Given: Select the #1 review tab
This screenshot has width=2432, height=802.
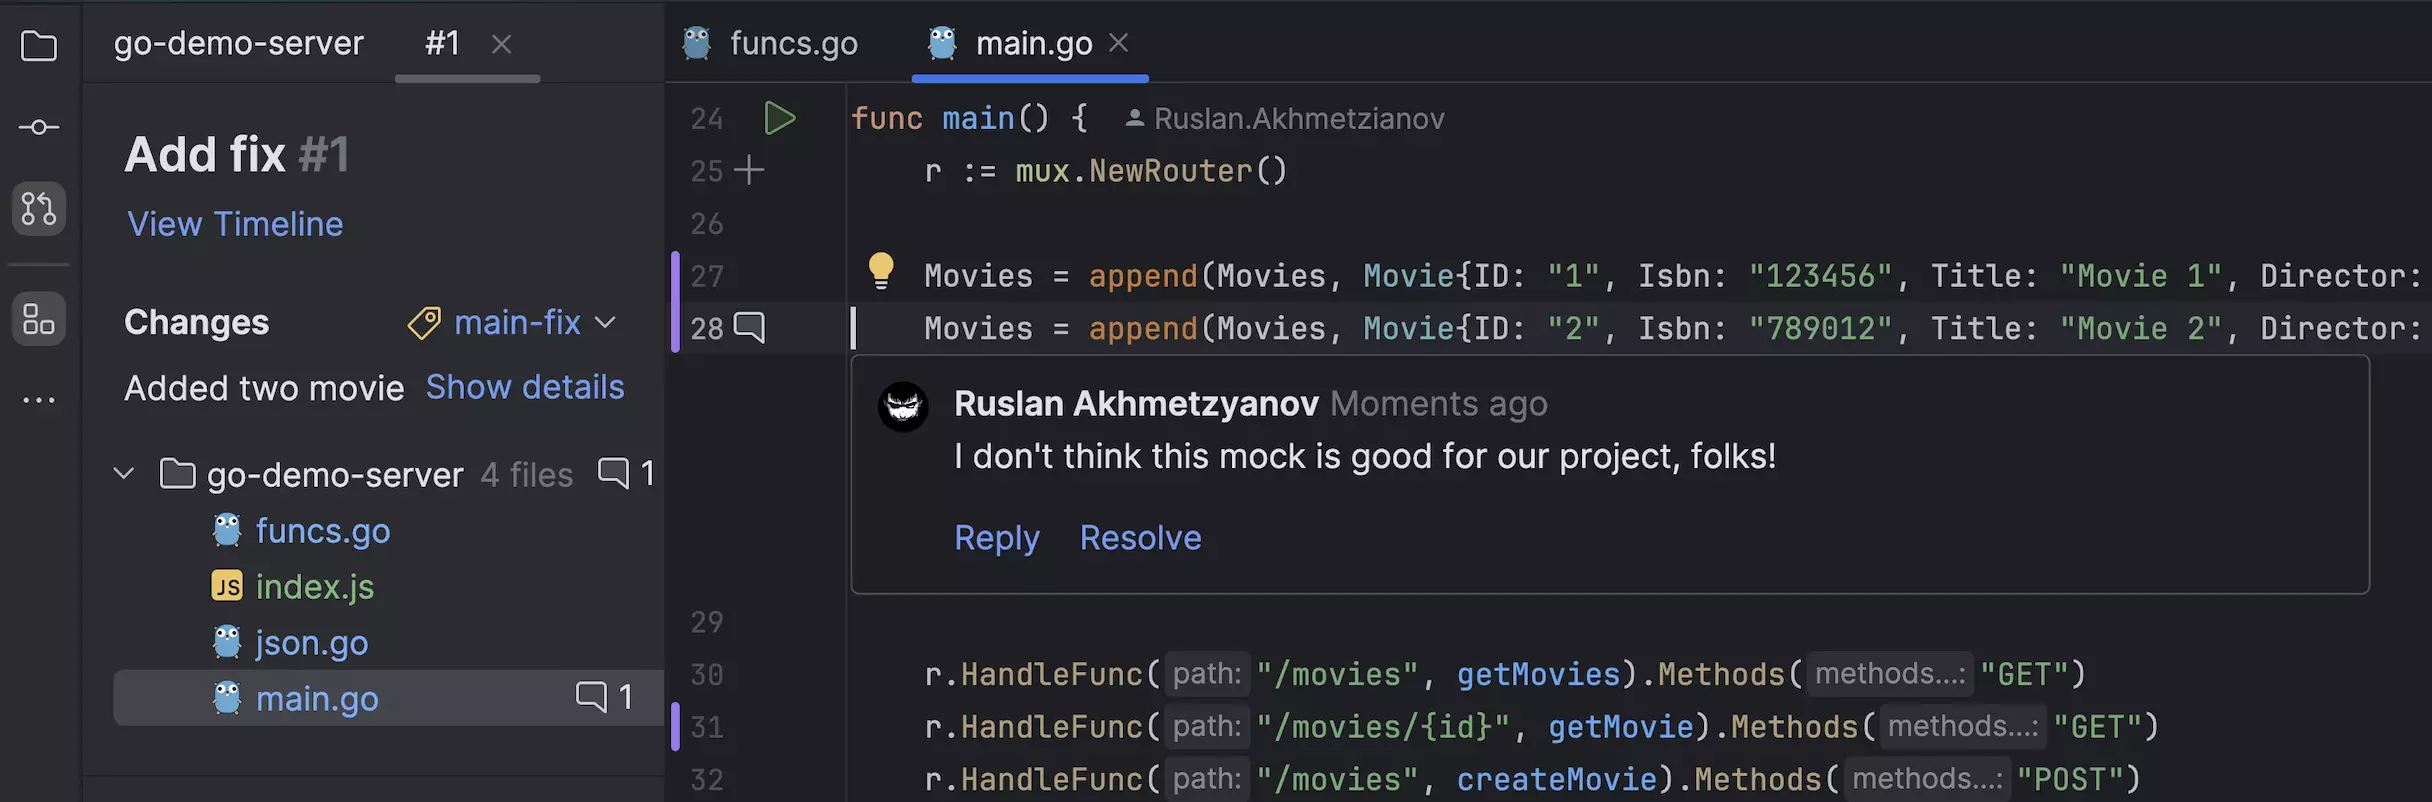Looking at the screenshot, I should click(x=441, y=44).
